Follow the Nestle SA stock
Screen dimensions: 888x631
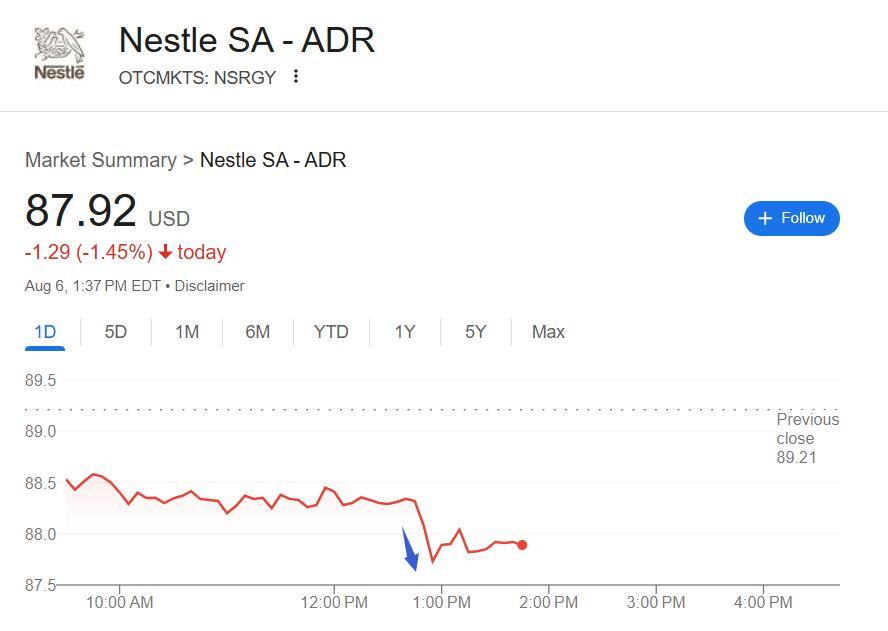pyautogui.click(x=791, y=218)
